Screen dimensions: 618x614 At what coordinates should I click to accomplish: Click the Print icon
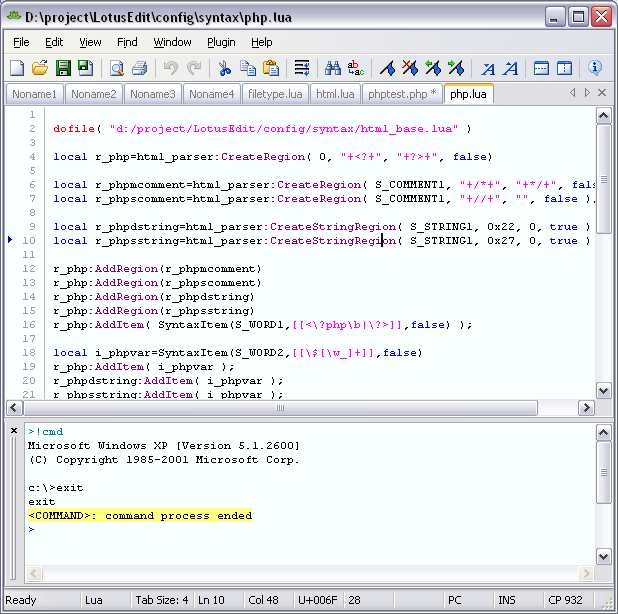(140, 68)
